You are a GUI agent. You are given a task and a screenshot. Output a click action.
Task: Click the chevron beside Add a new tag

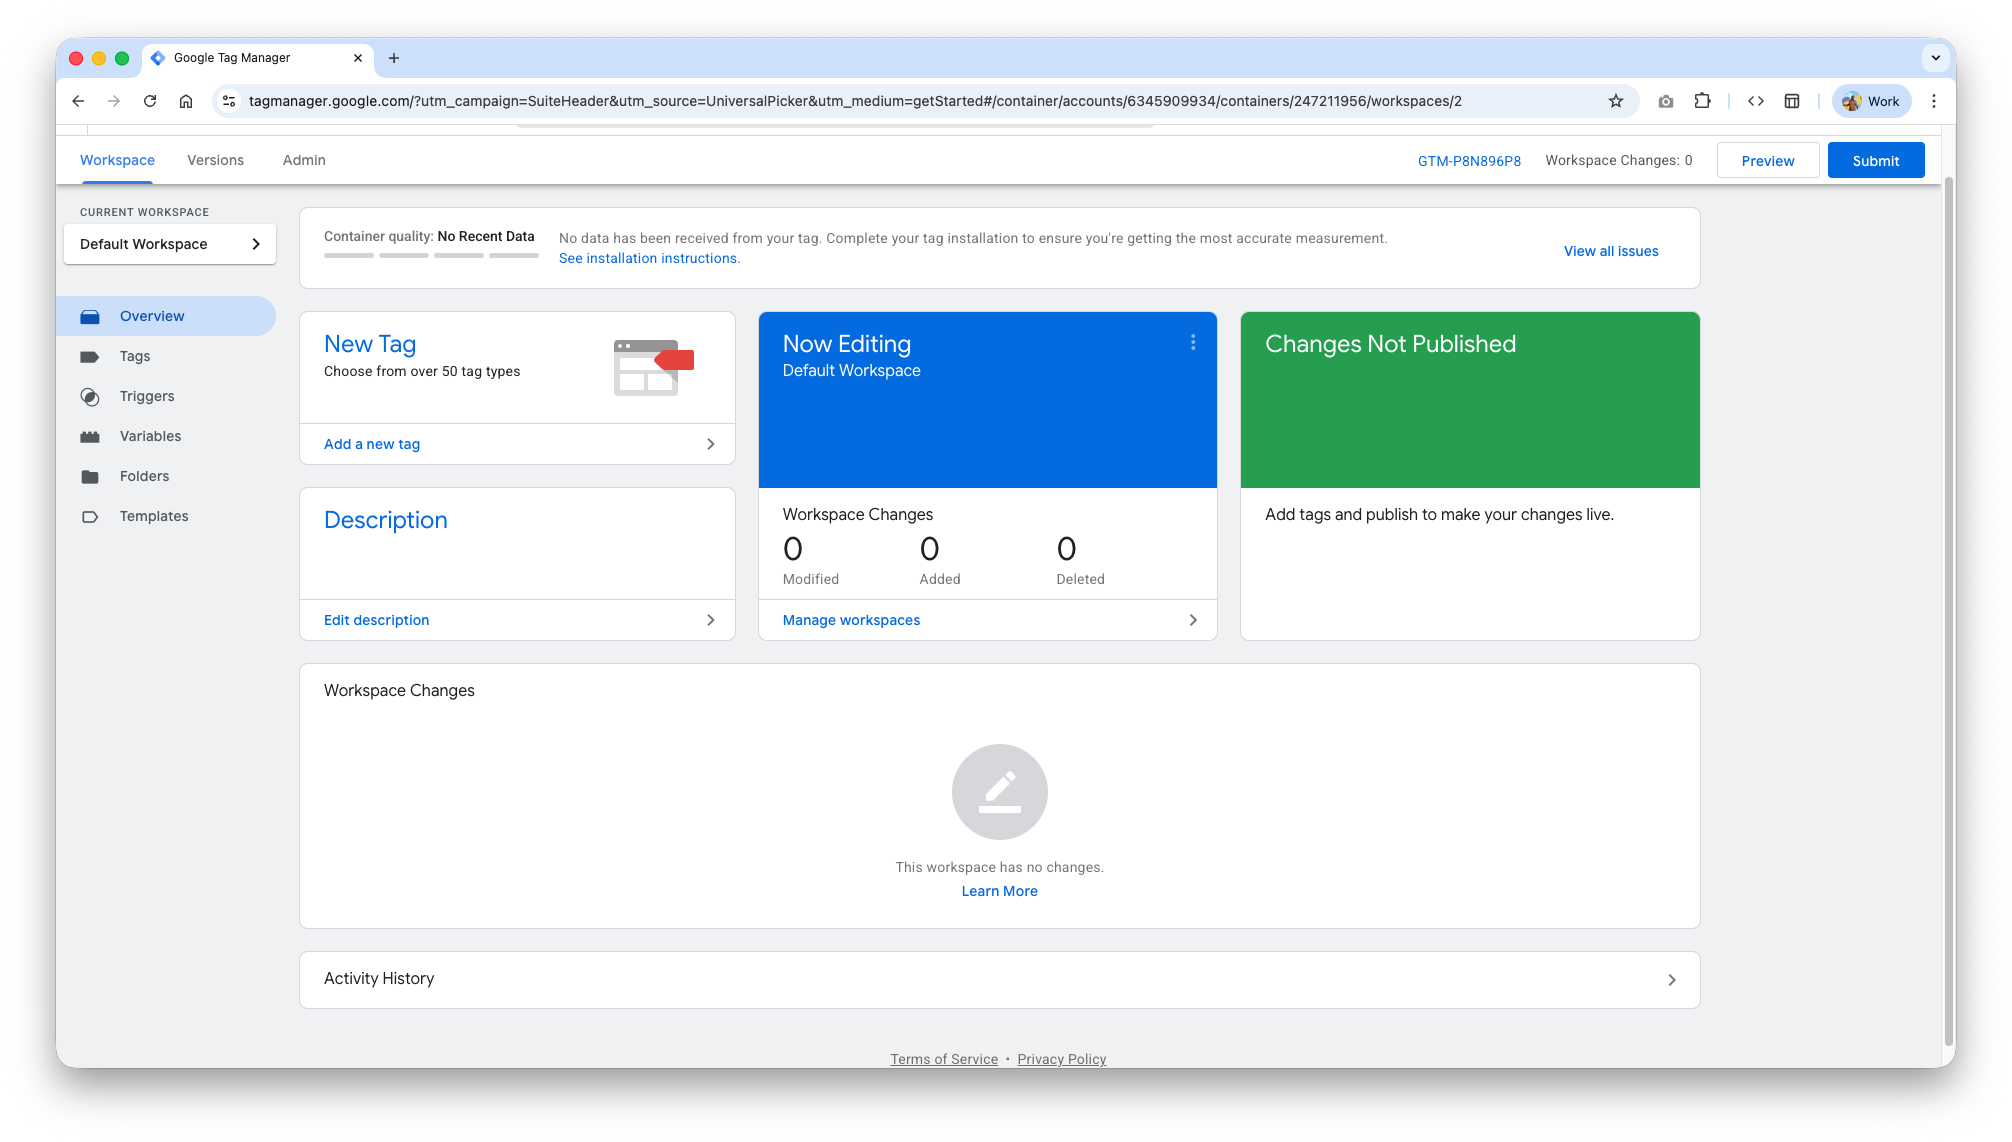(711, 444)
